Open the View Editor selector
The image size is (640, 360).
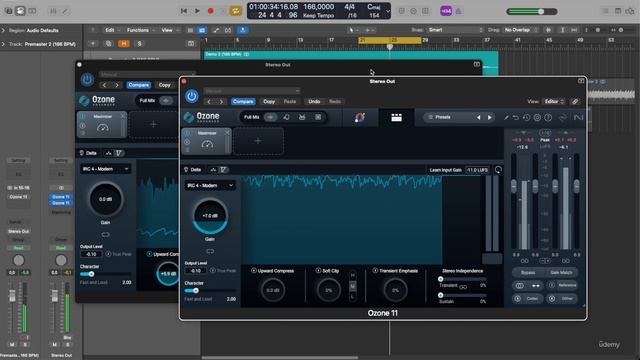pyautogui.click(x=553, y=101)
